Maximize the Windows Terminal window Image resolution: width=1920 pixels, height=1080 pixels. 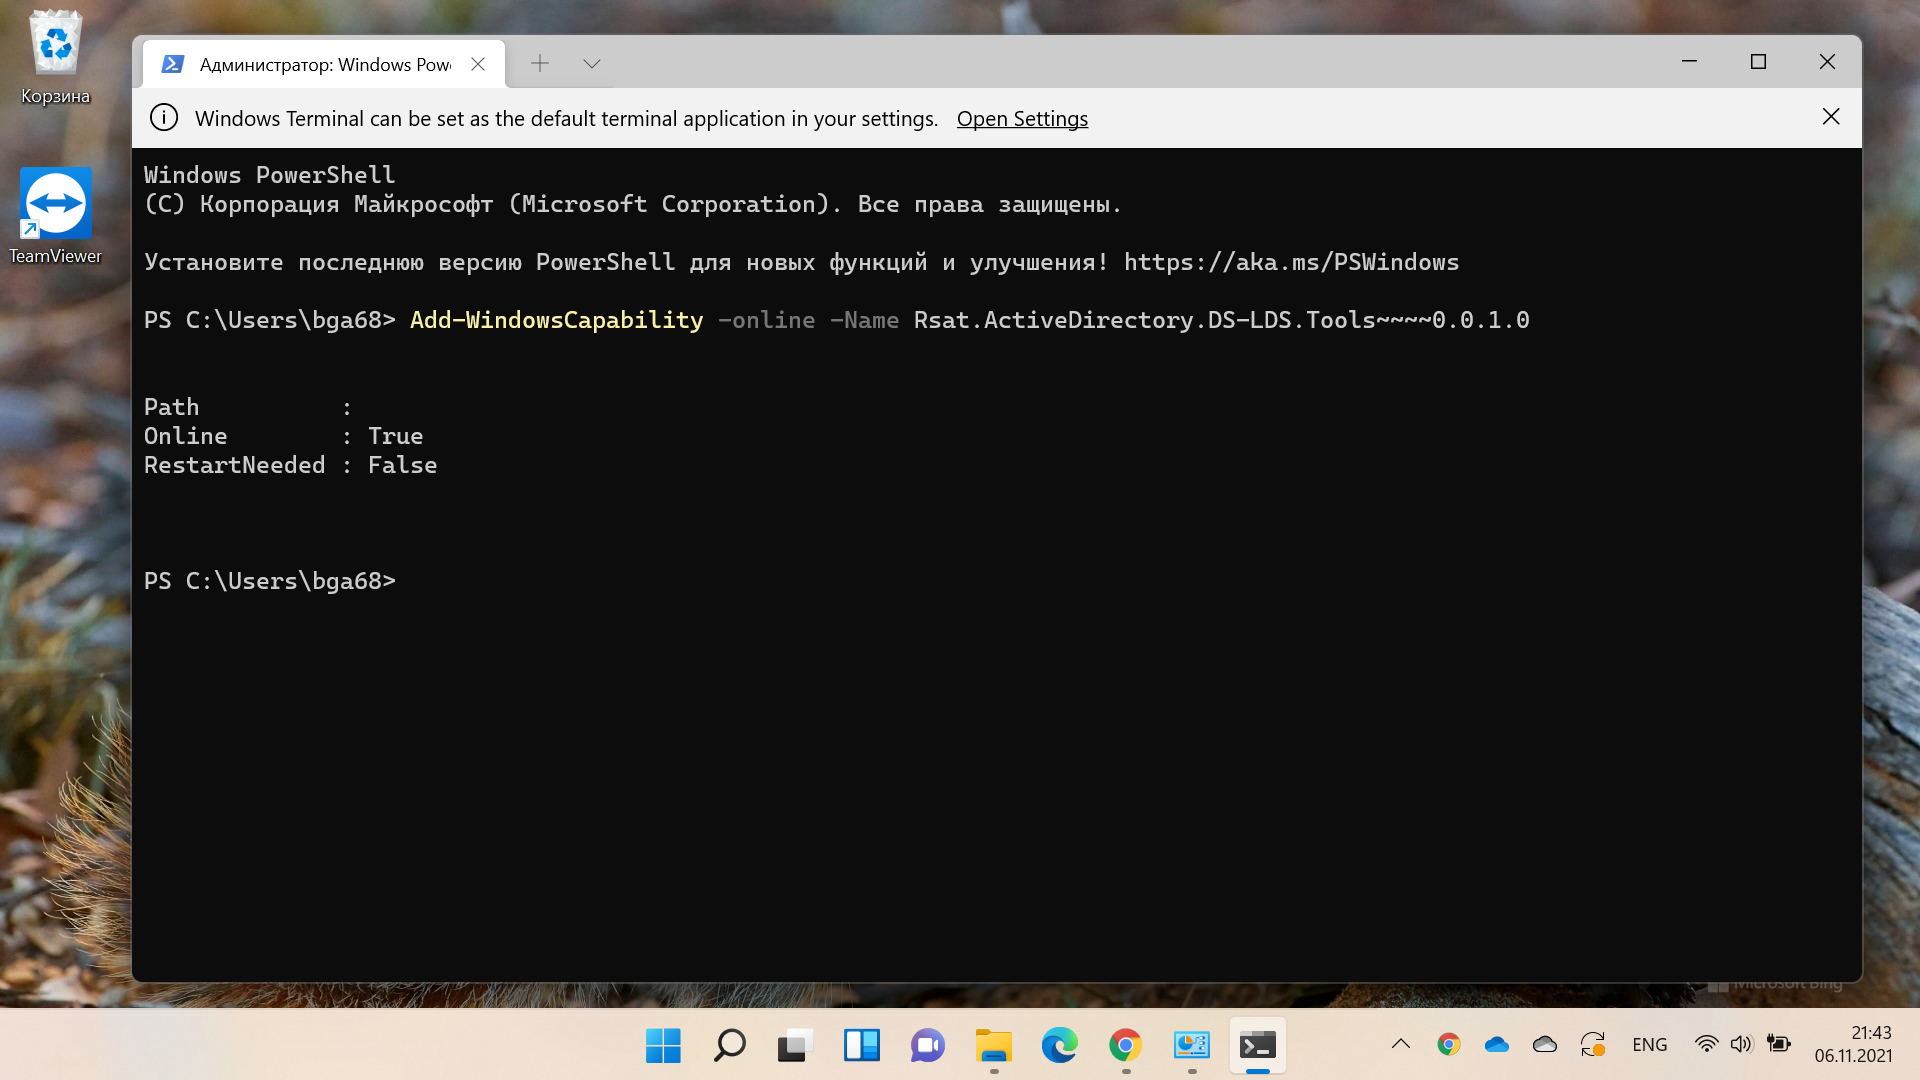tap(1759, 62)
